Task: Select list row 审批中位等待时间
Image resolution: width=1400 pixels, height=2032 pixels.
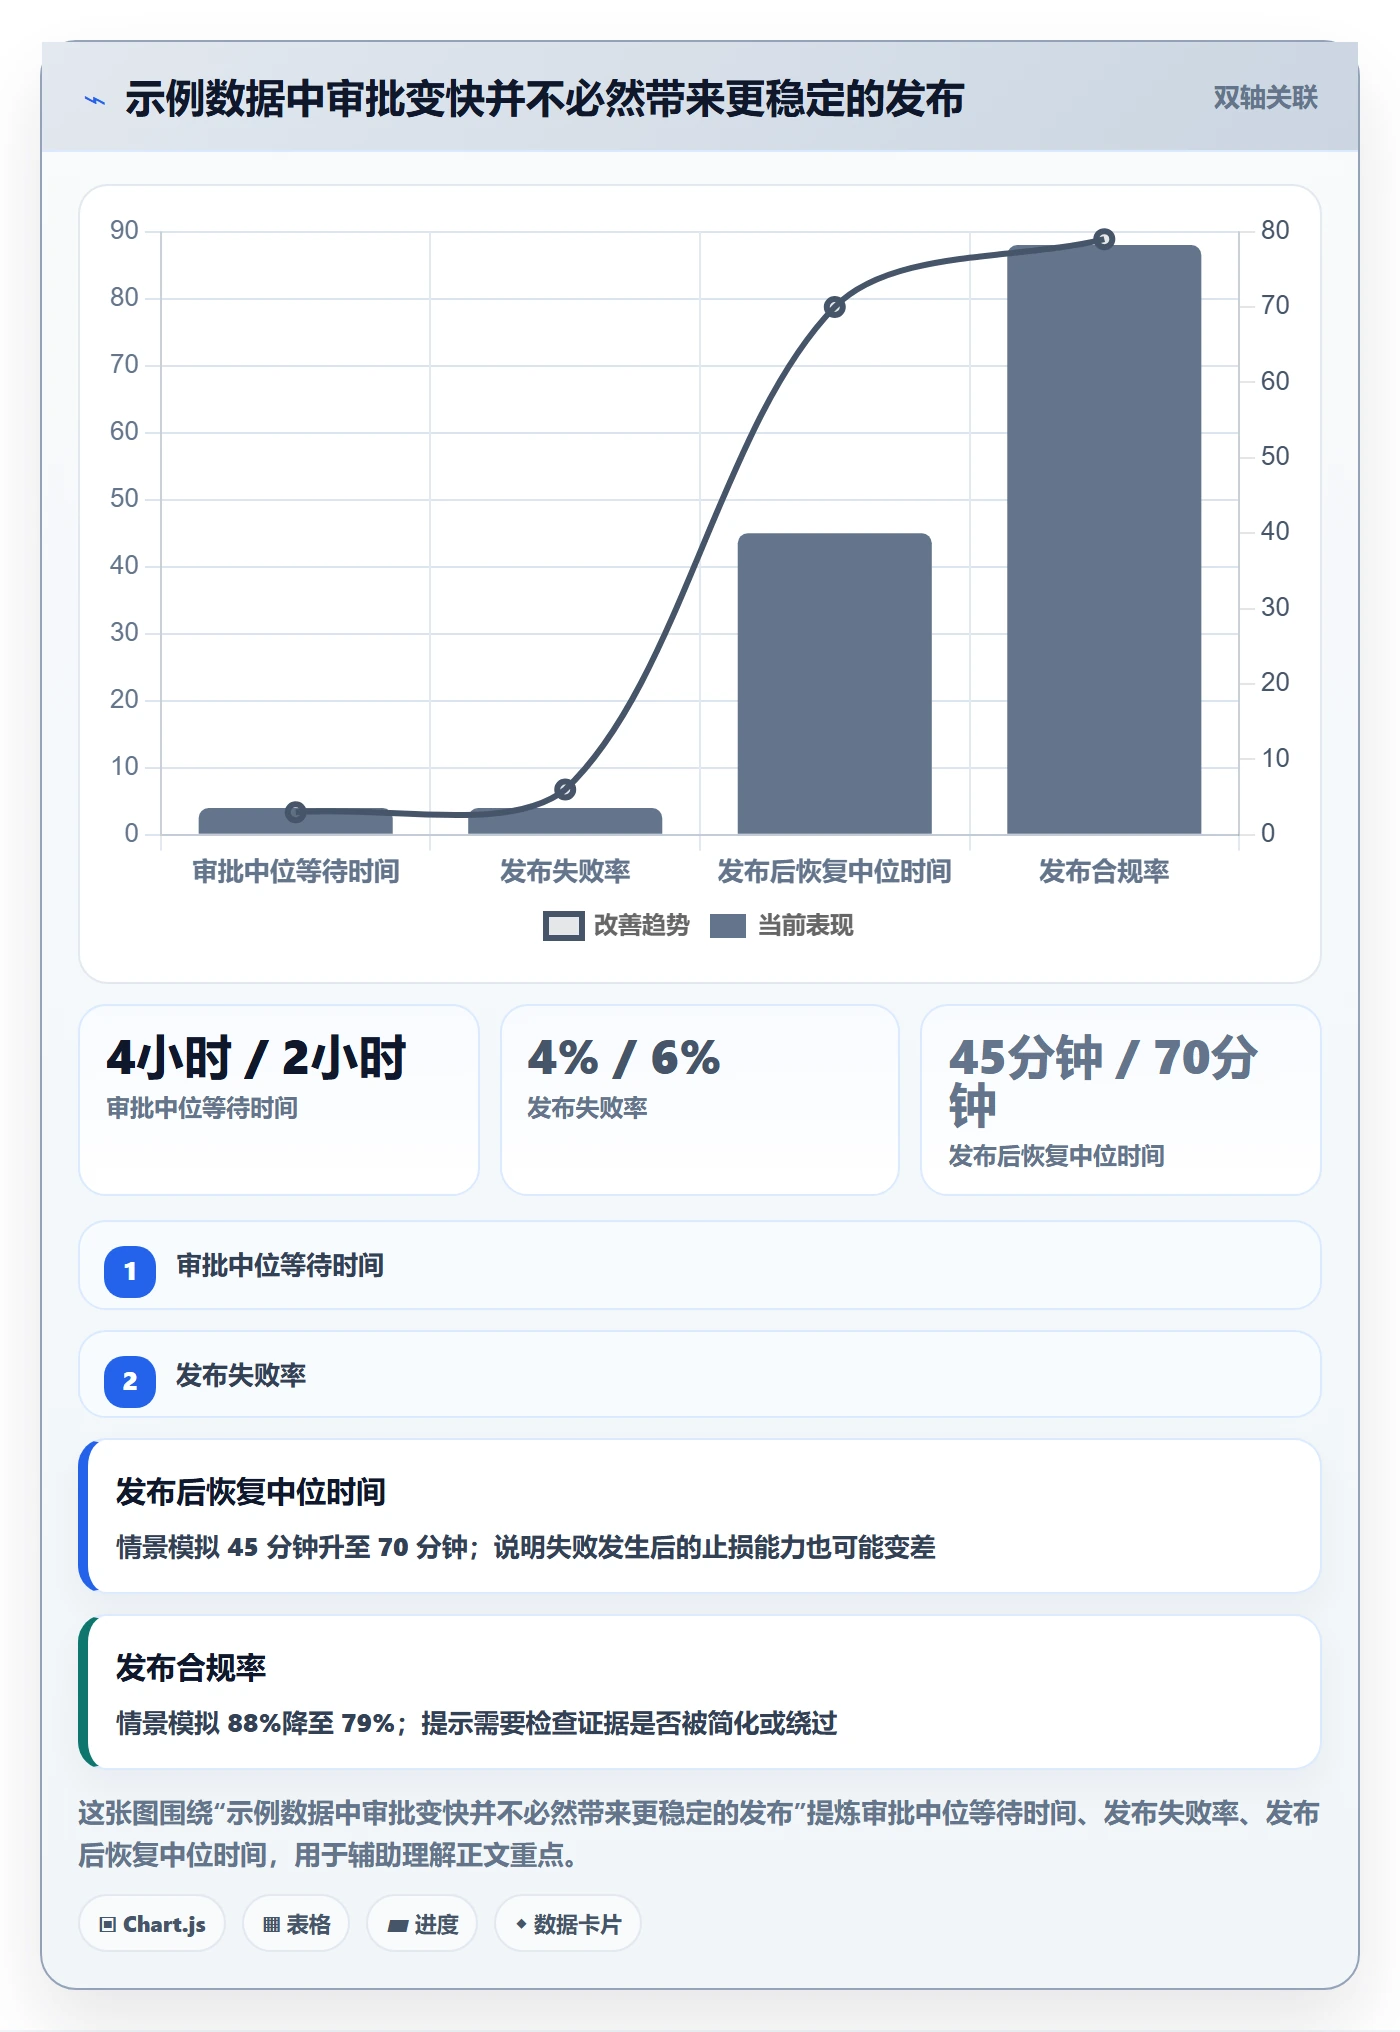Action: [700, 1265]
